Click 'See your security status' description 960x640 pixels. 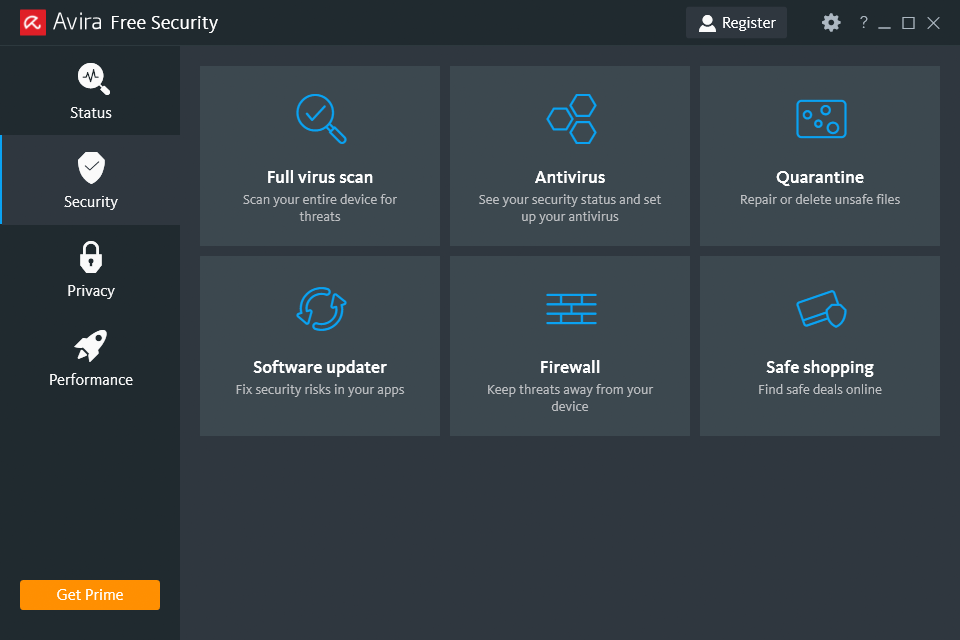570,208
